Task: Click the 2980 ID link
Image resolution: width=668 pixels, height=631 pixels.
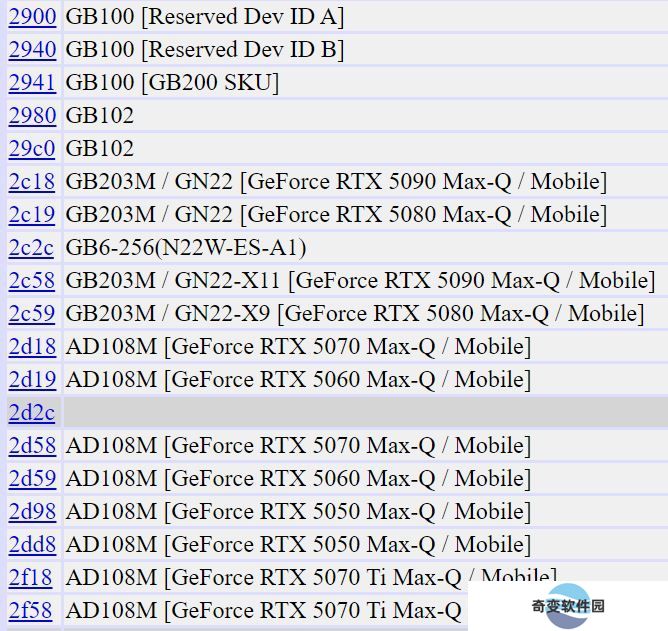Action: (x=32, y=116)
